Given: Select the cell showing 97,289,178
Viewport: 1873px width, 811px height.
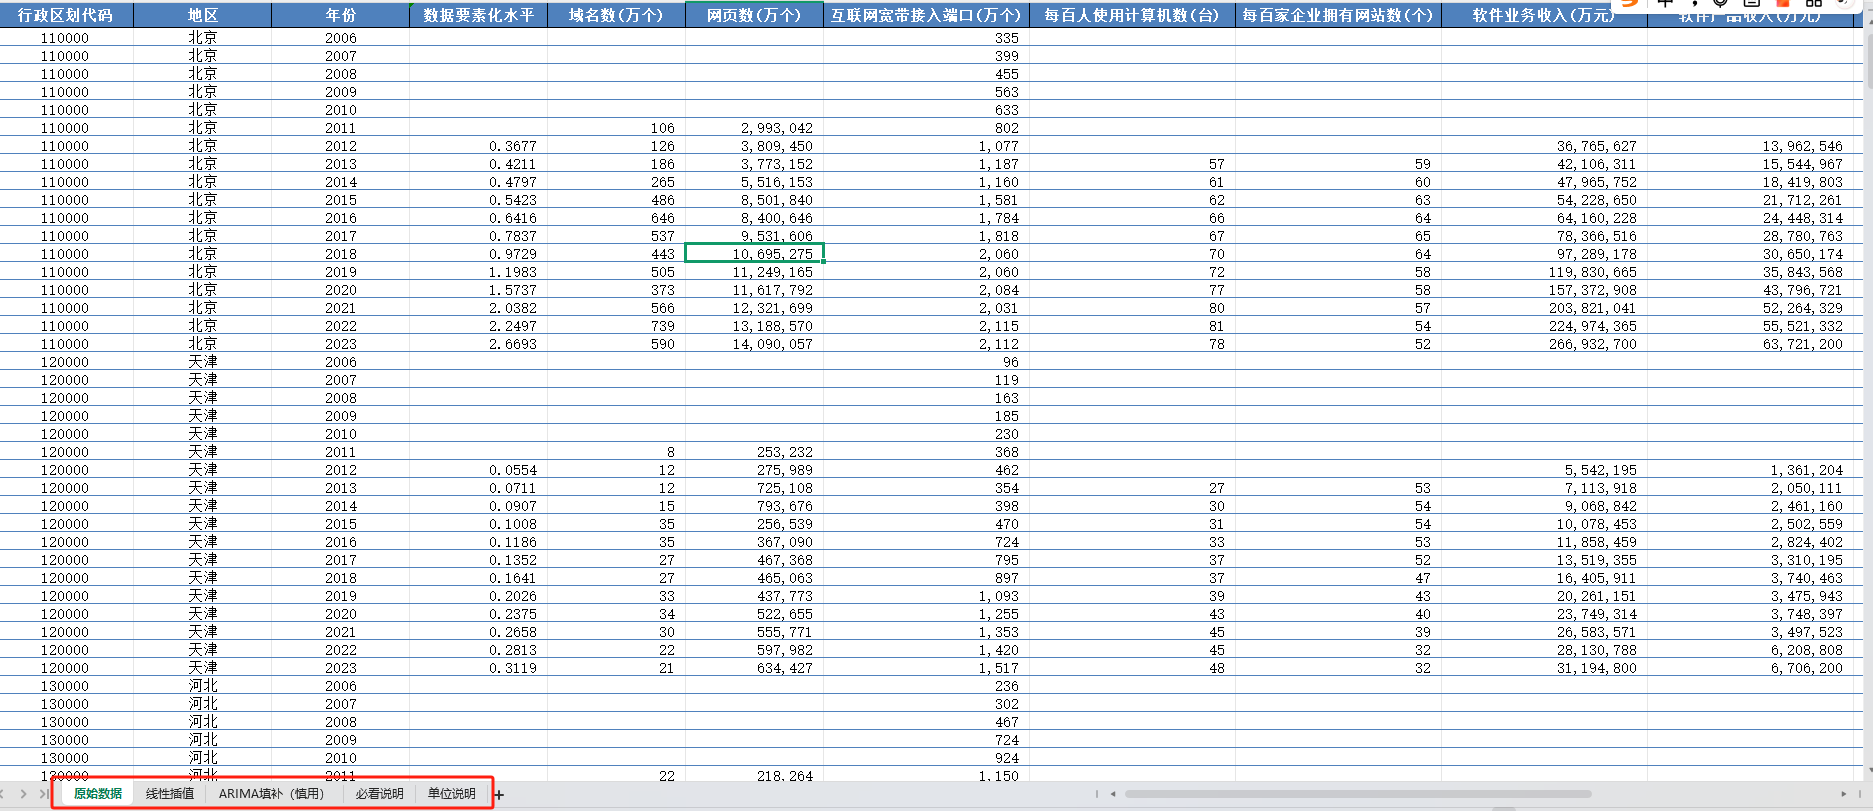Looking at the screenshot, I should [1544, 254].
